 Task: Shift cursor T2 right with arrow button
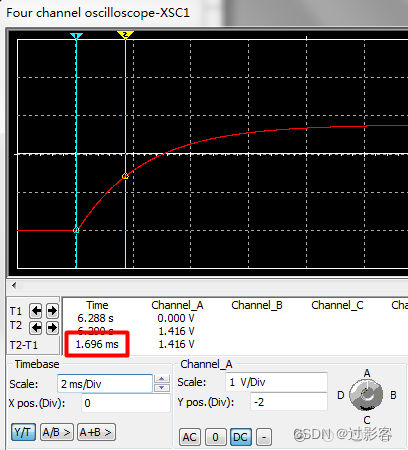tap(52, 328)
